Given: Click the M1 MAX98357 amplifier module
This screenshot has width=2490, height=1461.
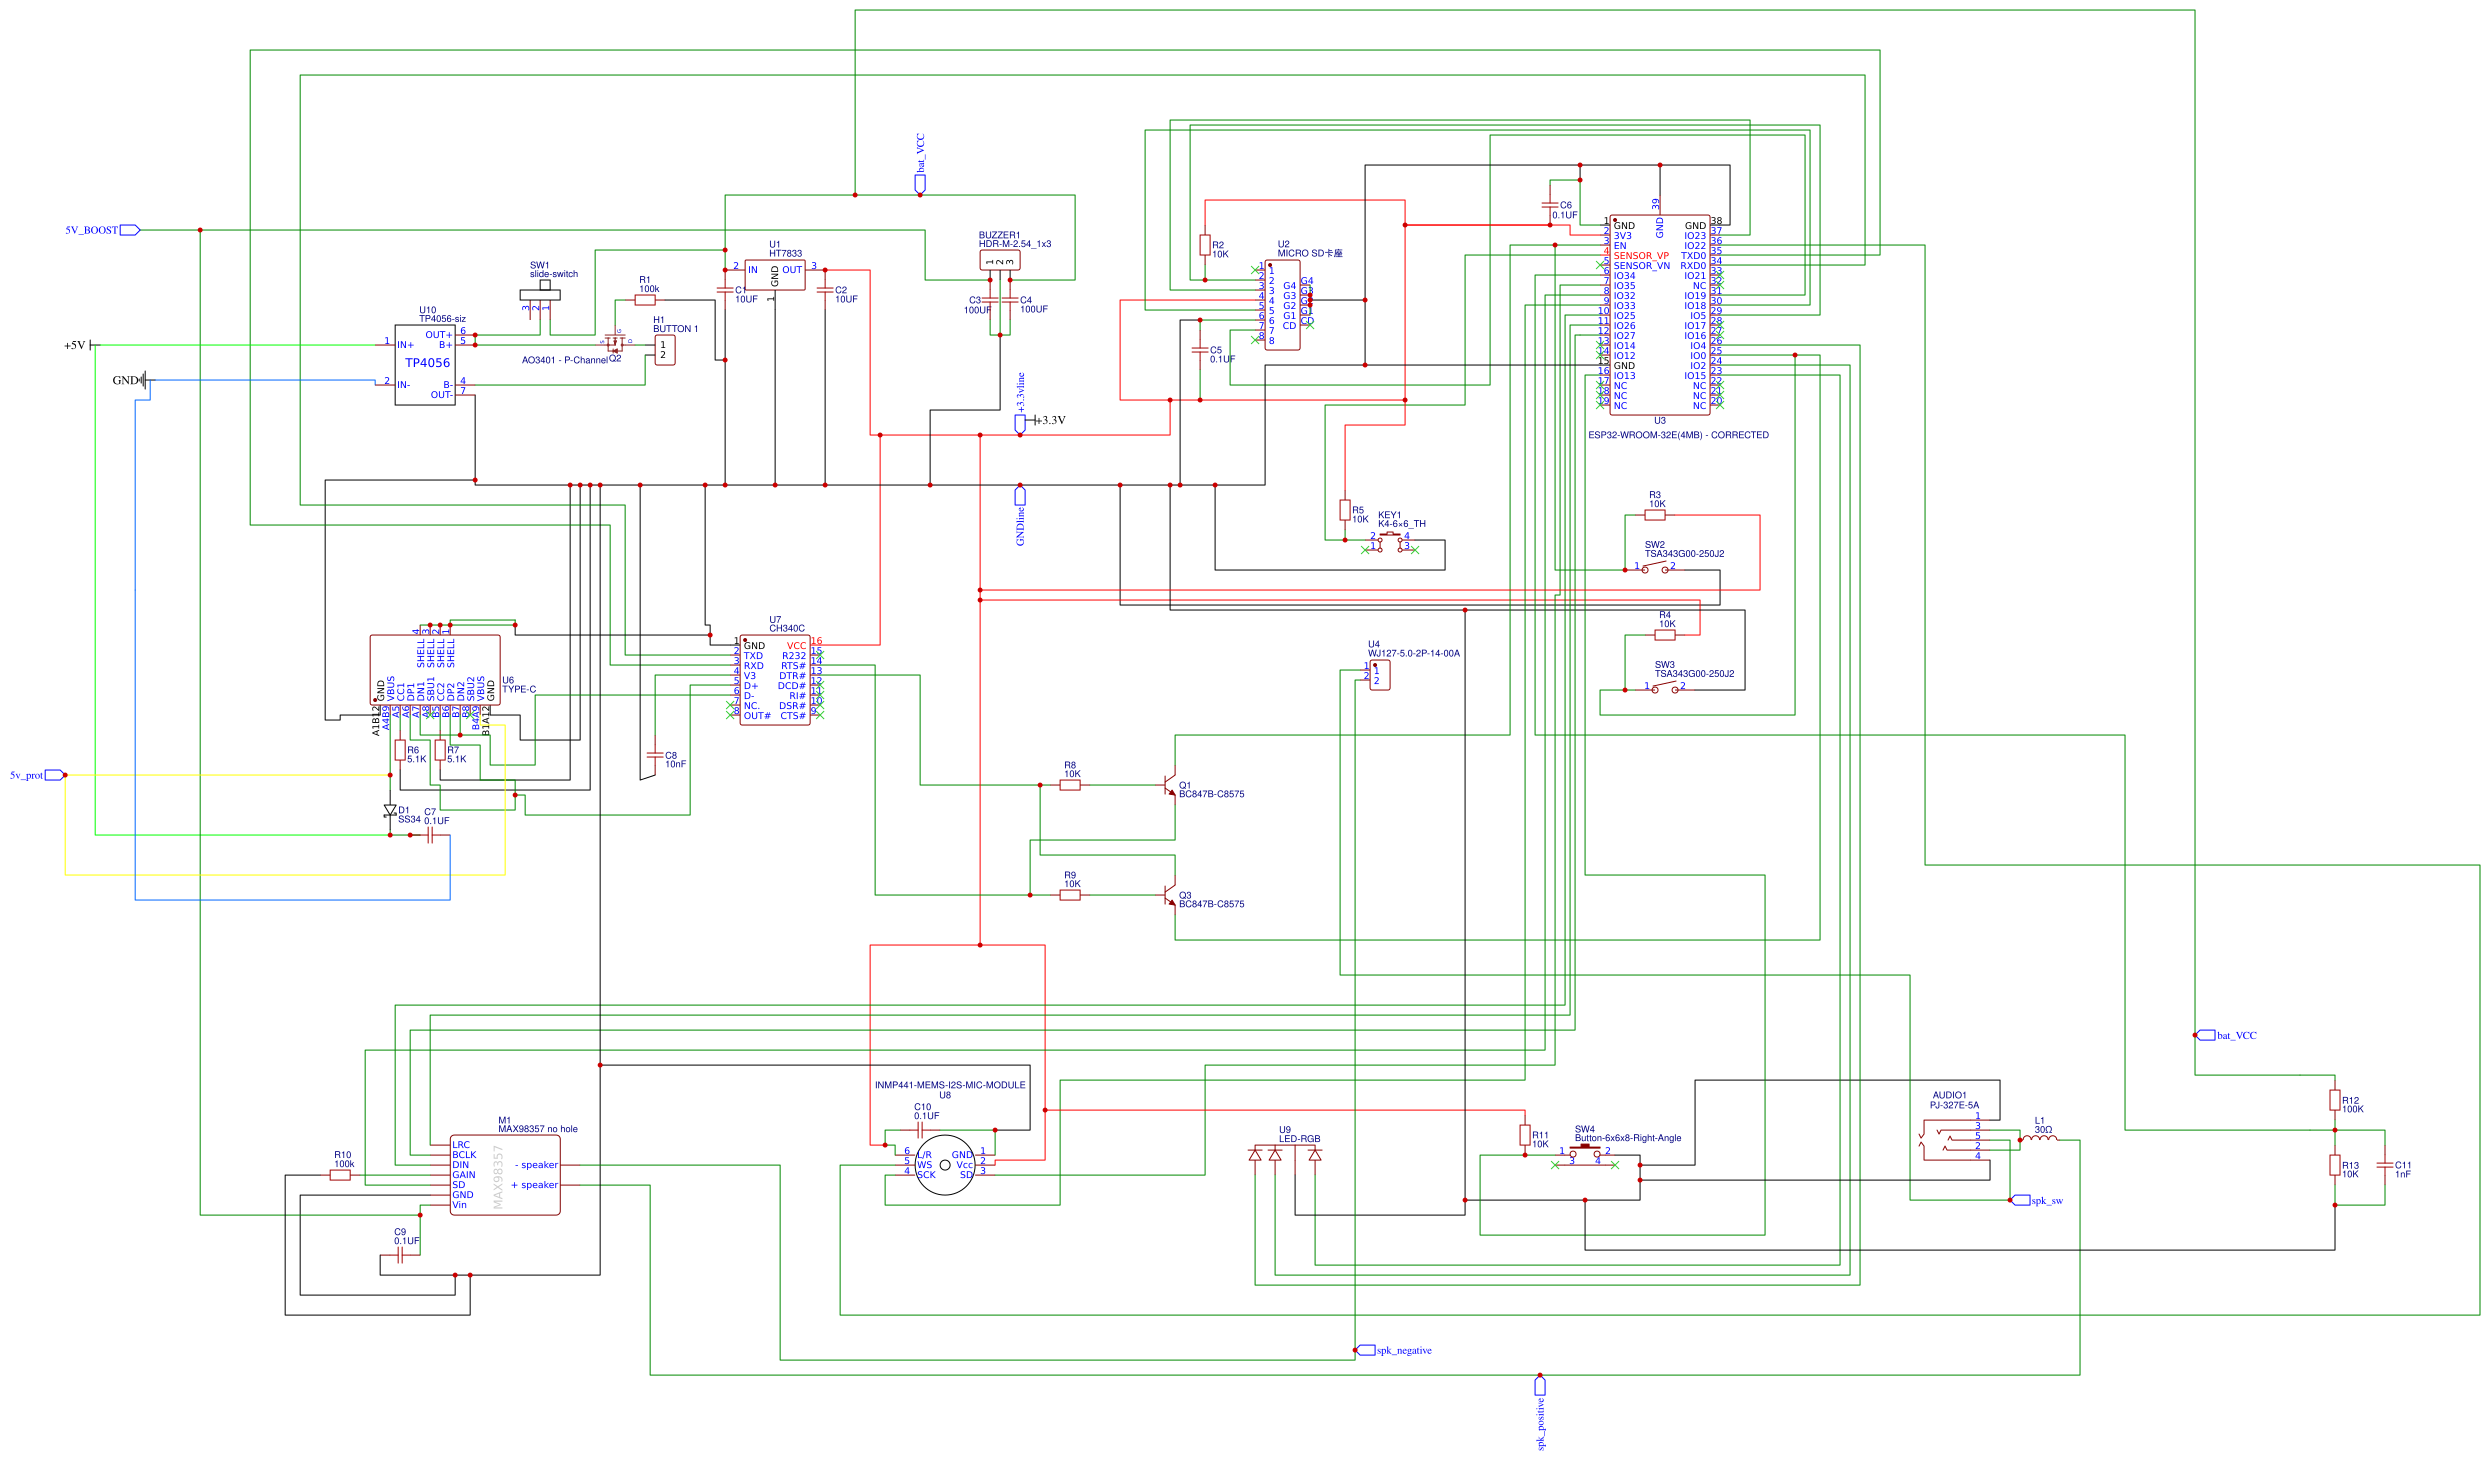Looking at the screenshot, I should tap(505, 1175).
